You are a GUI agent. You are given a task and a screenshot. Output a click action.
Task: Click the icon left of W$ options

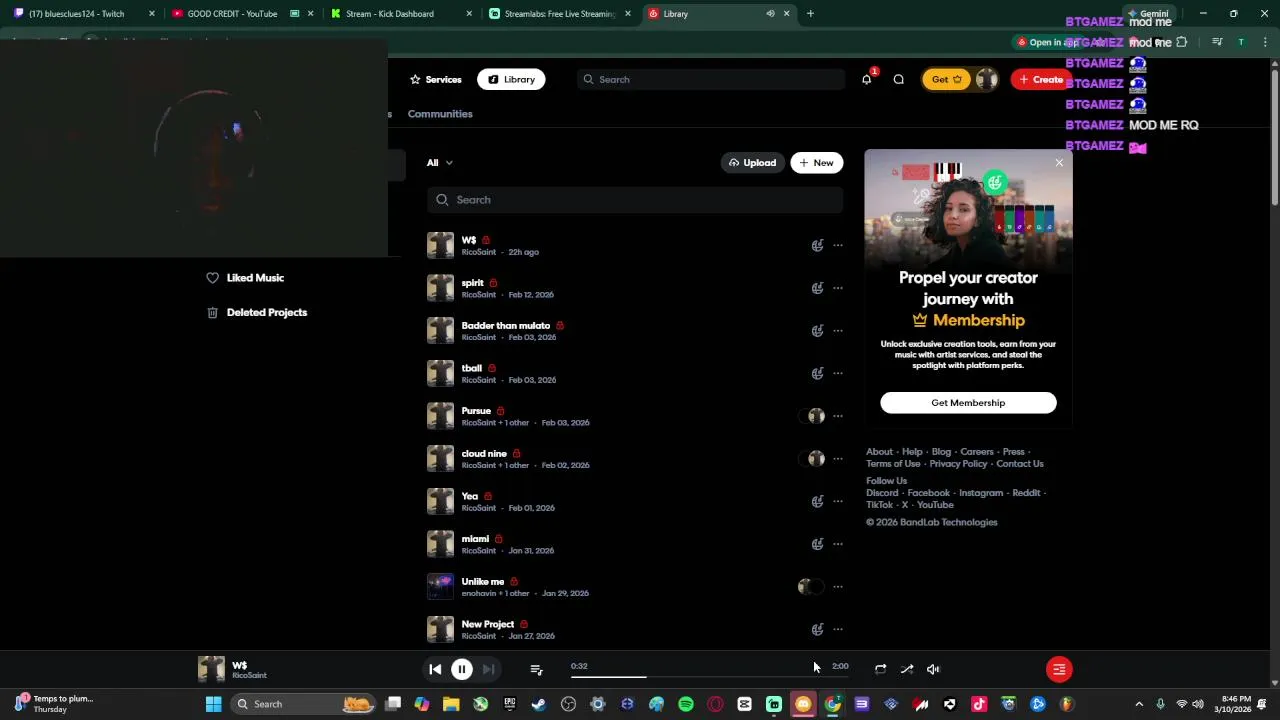coord(817,245)
